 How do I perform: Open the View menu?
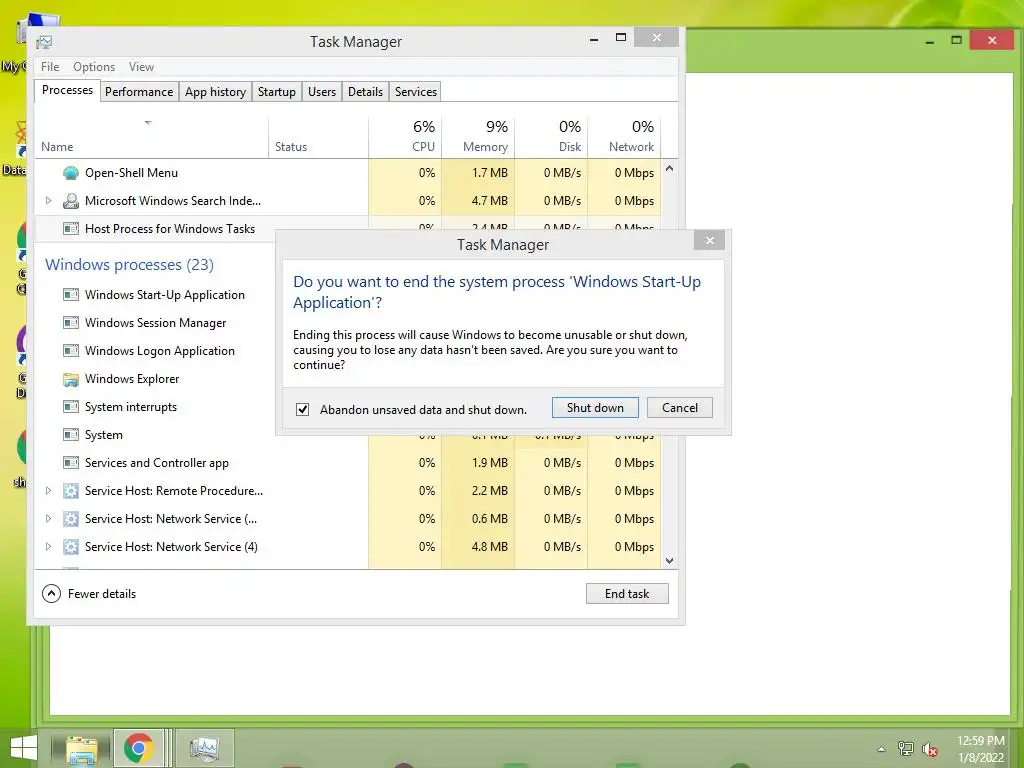click(141, 67)
